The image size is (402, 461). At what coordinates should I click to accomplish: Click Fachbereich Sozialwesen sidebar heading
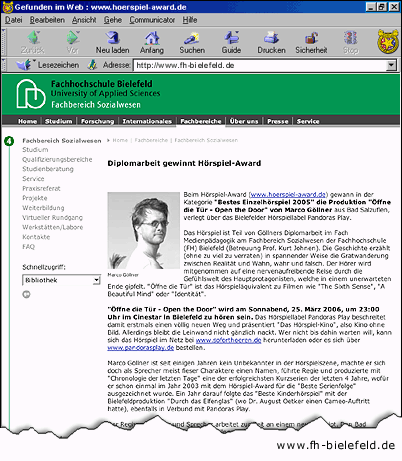pos(62,141)
